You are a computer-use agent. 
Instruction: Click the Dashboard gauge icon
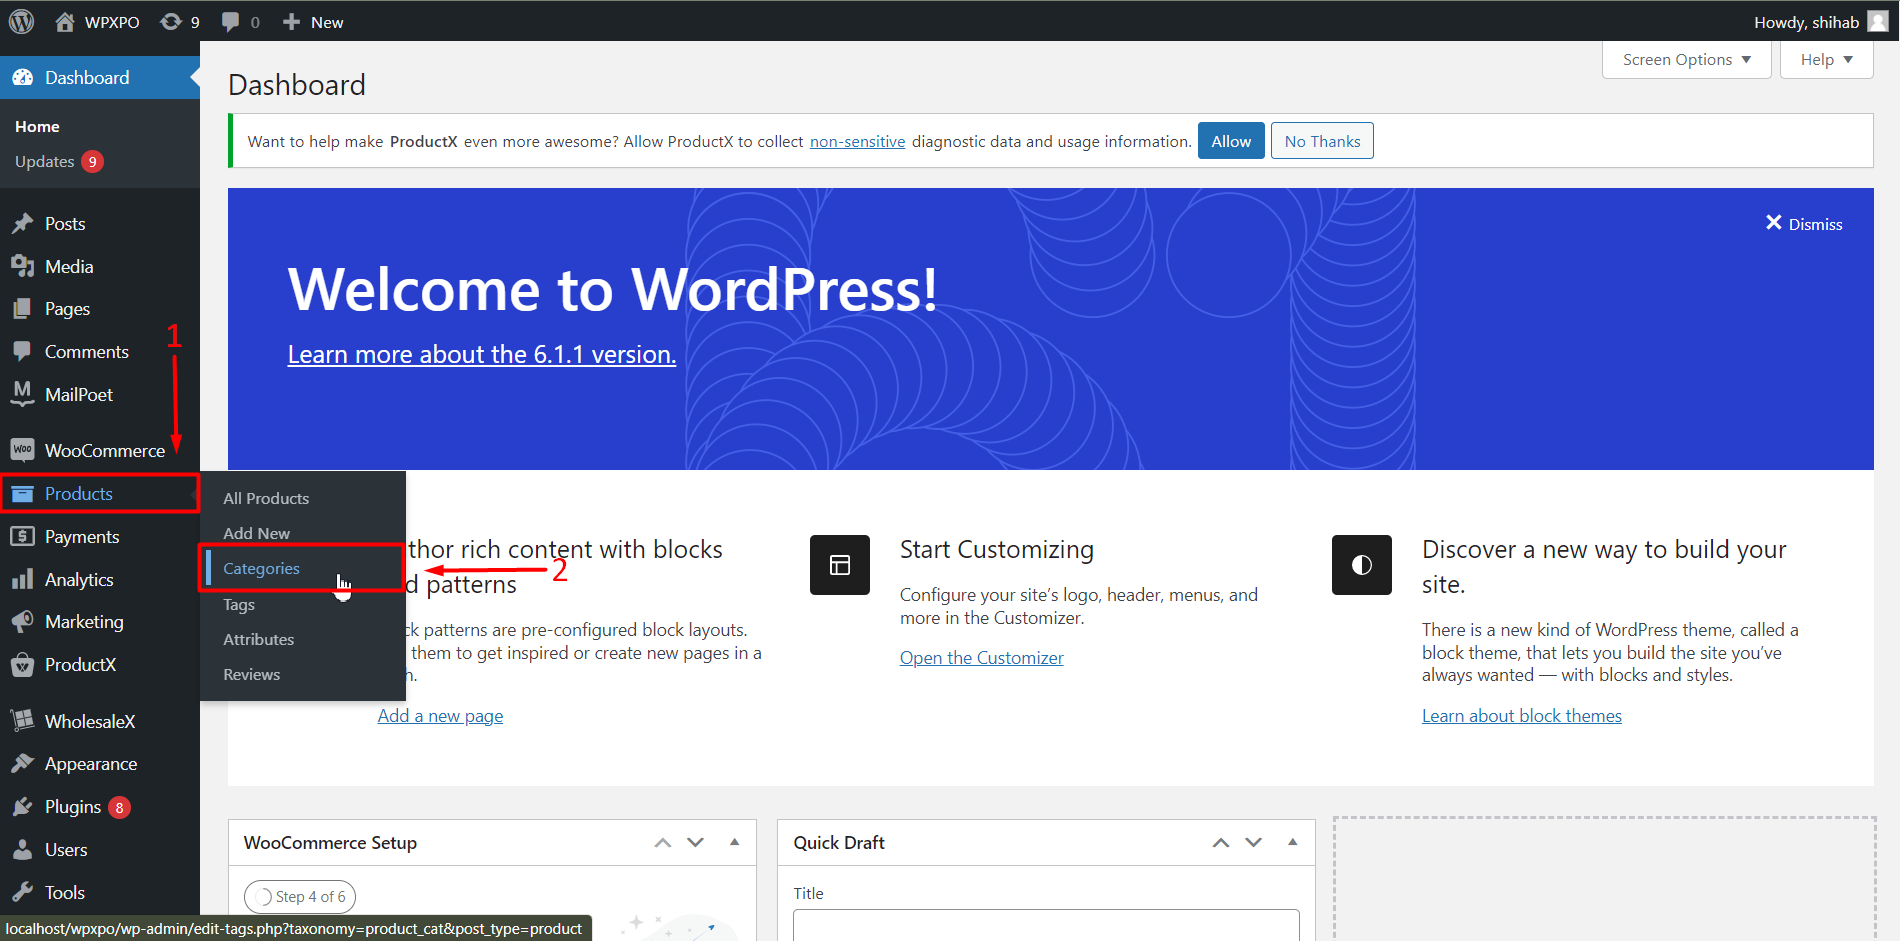(23, 78)
